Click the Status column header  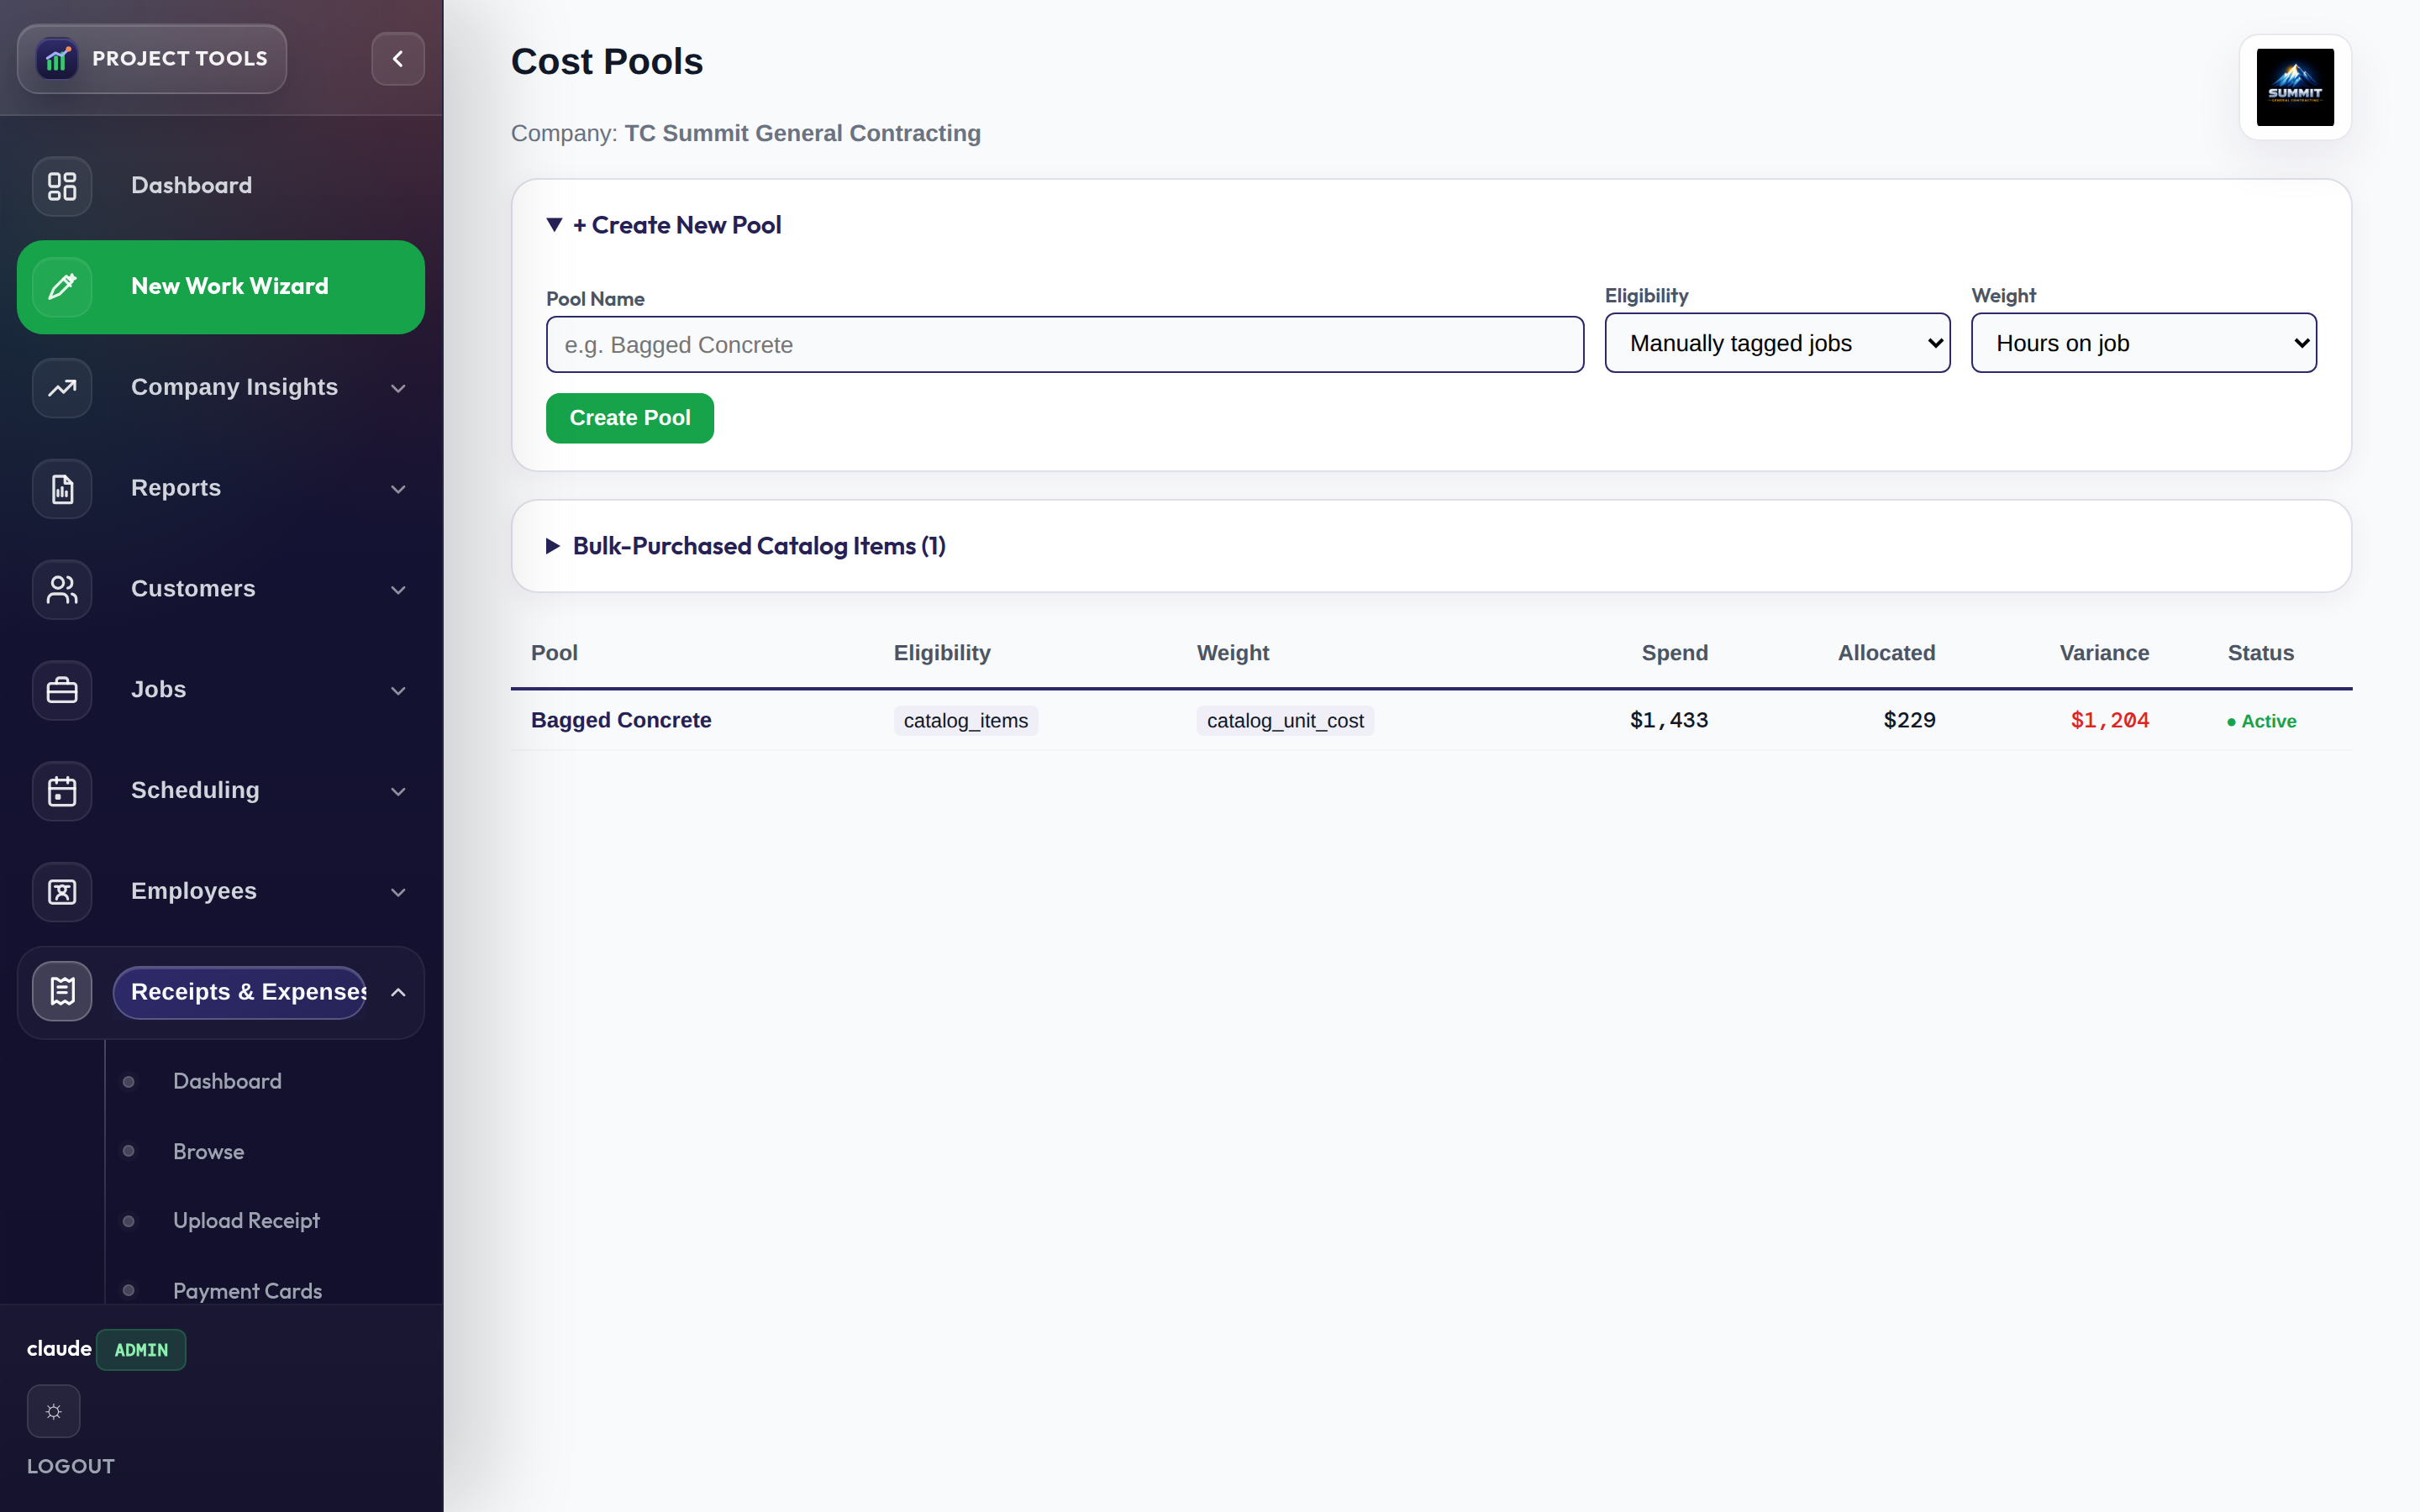2260,653
